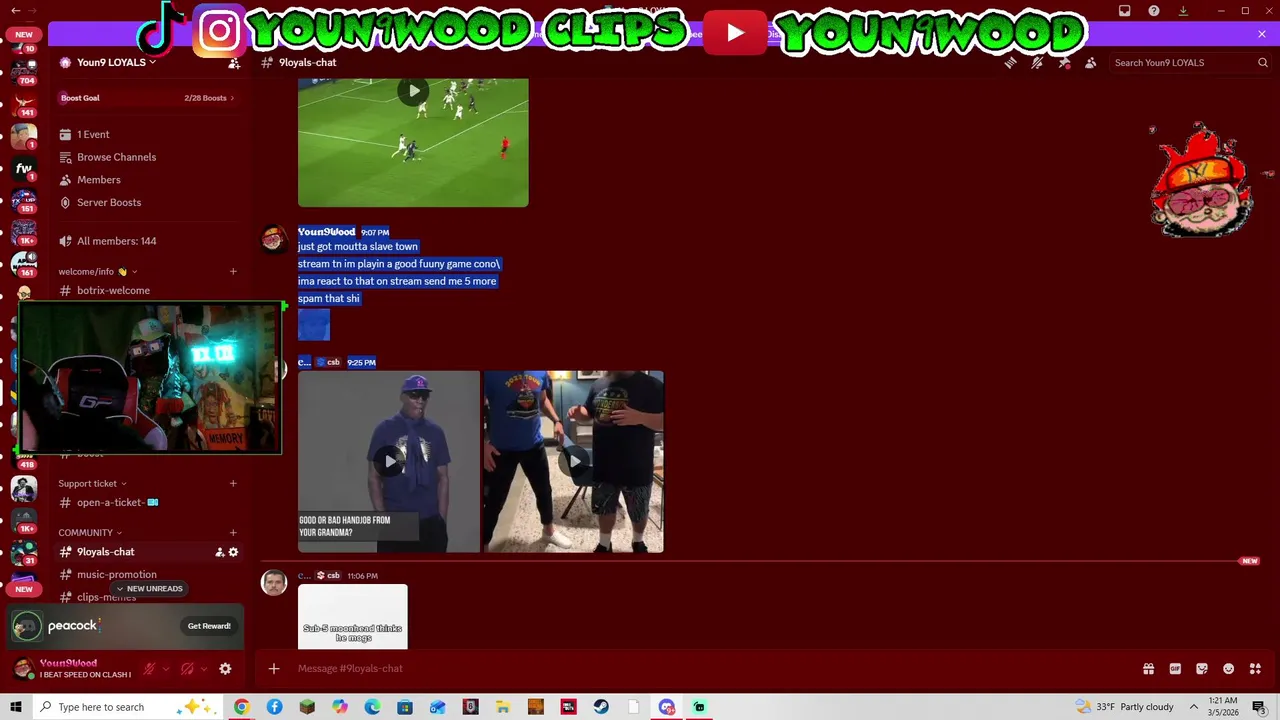This screenshot has height=720, width=1280.
Task: Open the 'Sub-5 moonhead' image
Action: pyautogui.click(x=353, y=616)
